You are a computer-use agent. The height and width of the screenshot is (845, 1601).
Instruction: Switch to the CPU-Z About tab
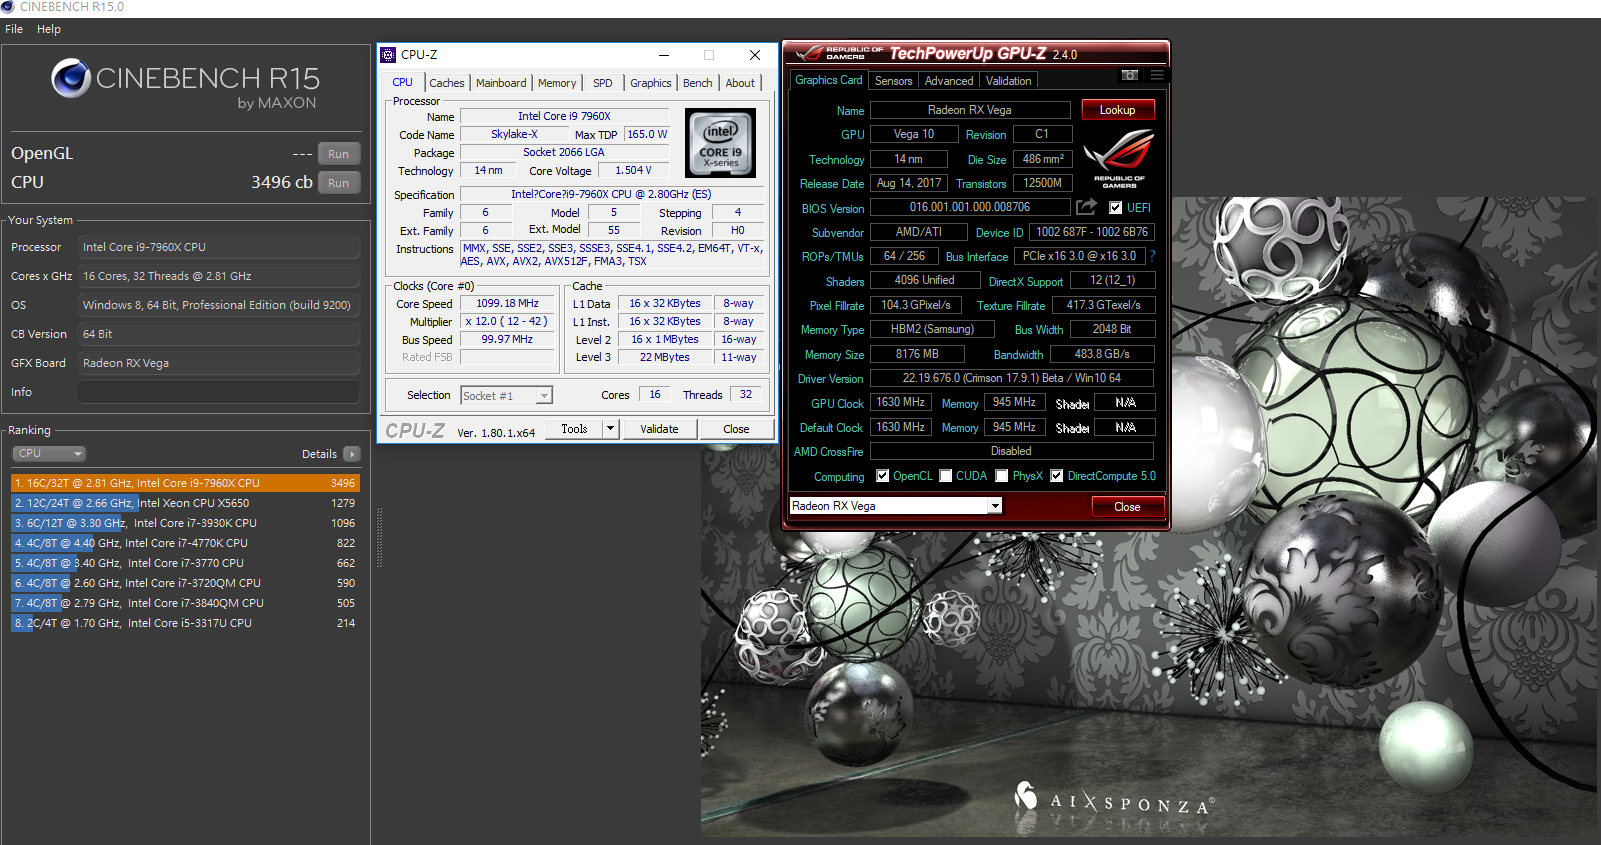(740, 83)
